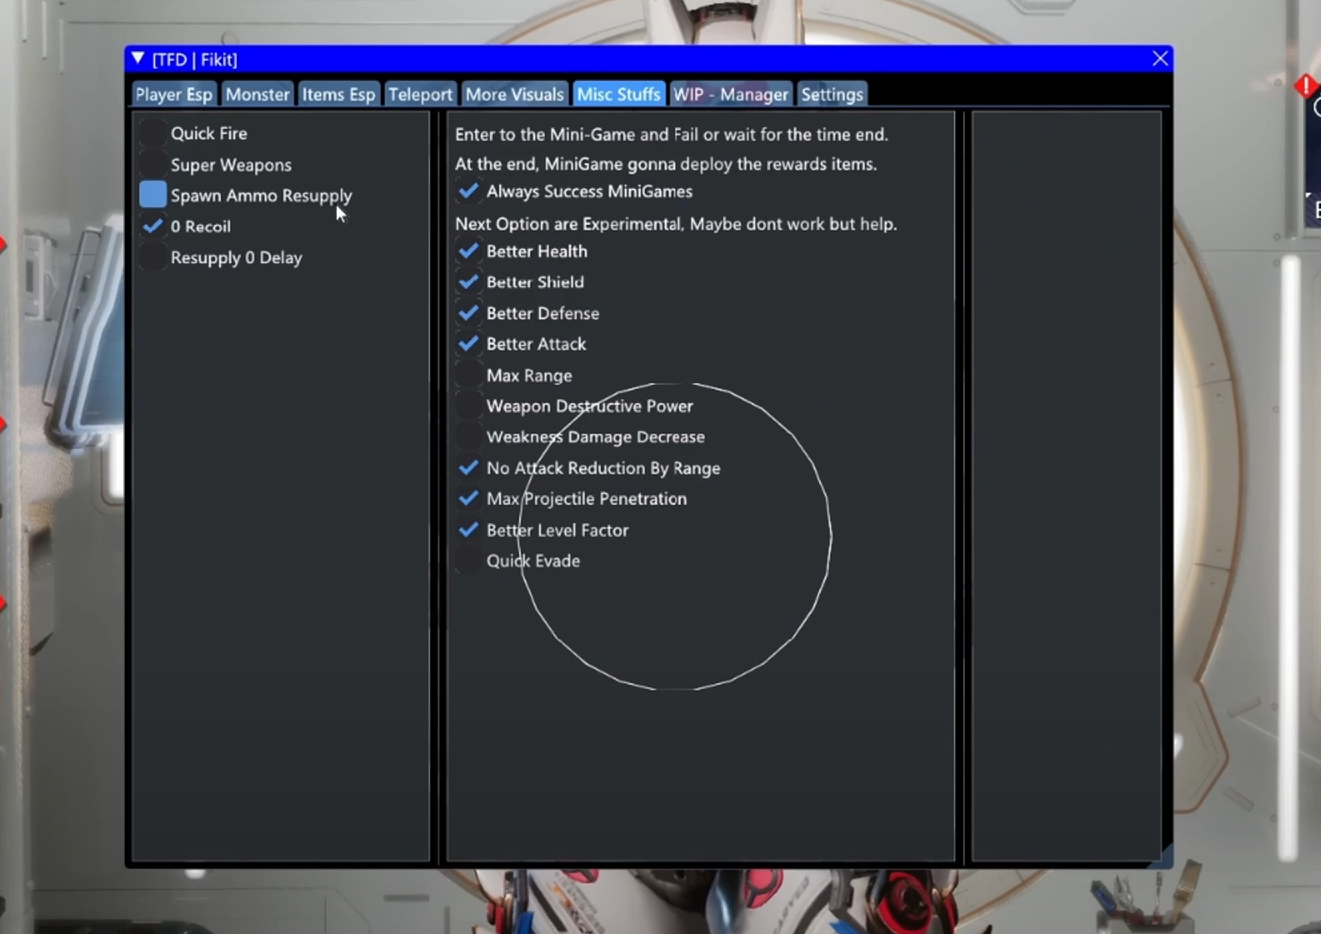Image resolution: width=1321 pixels, height=934 pixels.
Task: Enable the Quick Fire checkbox
Action: [153, 133]
